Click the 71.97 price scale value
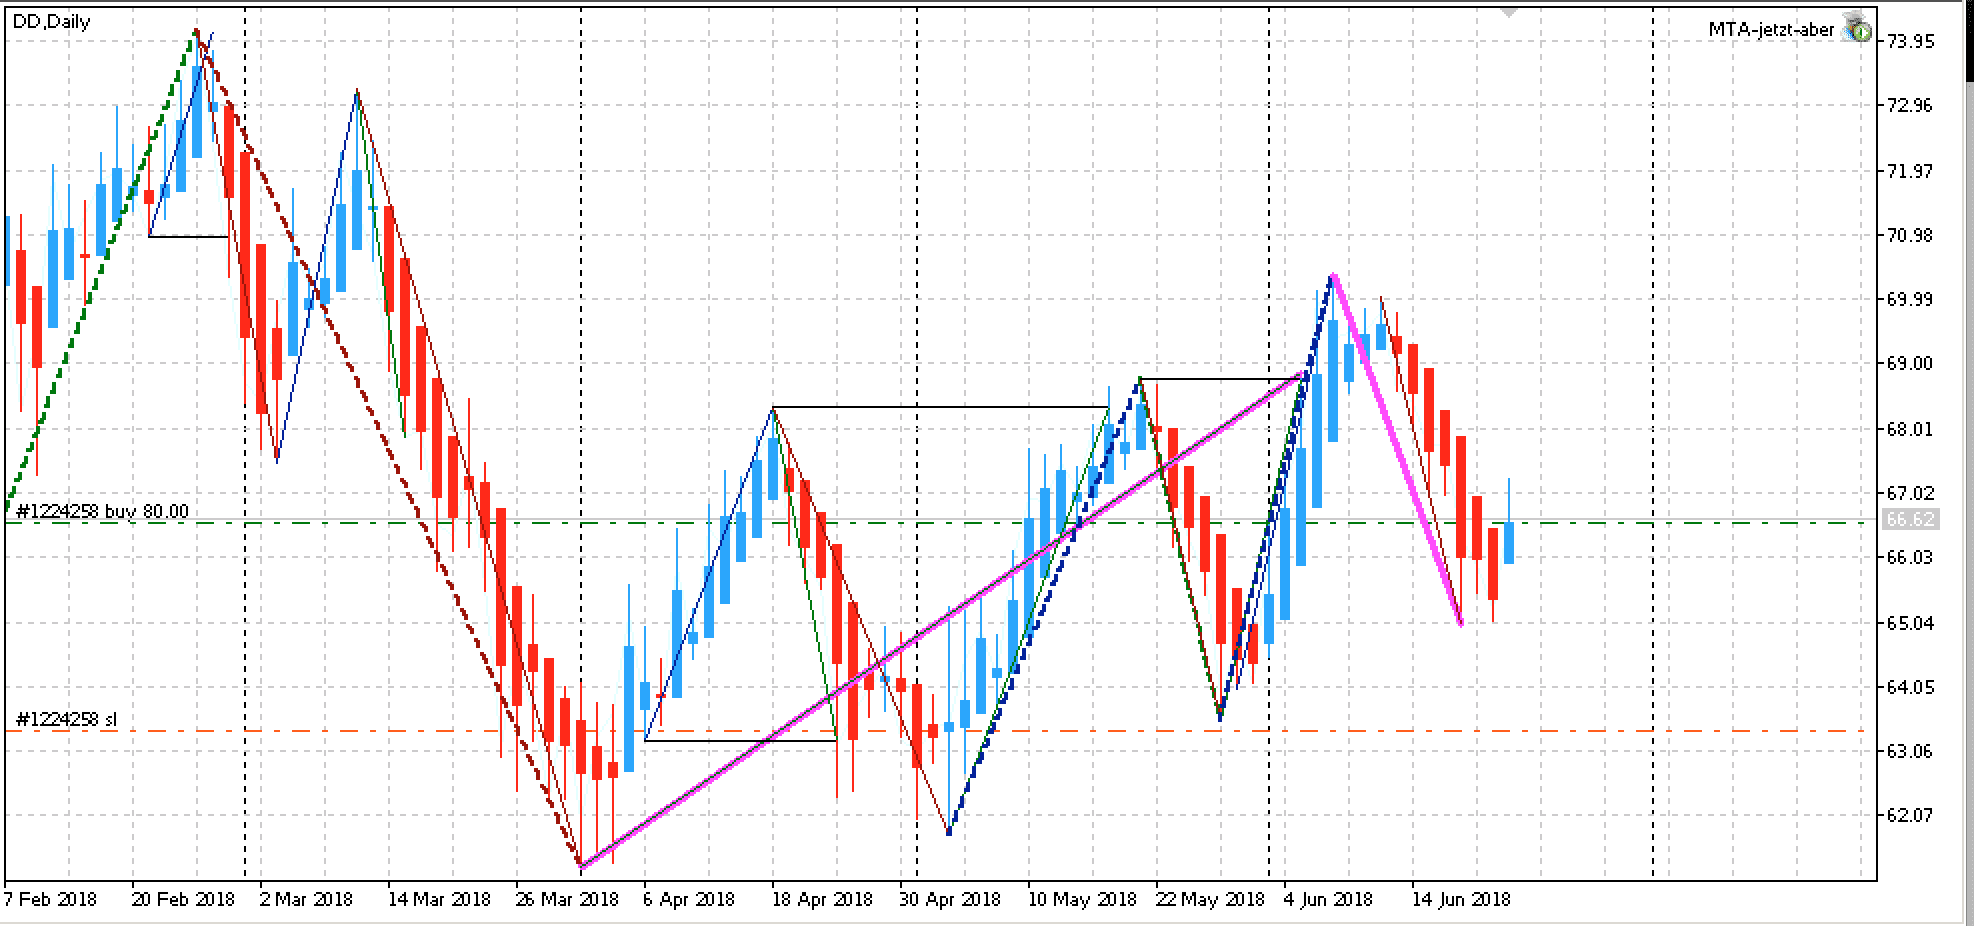 [x=1910, y=171]
